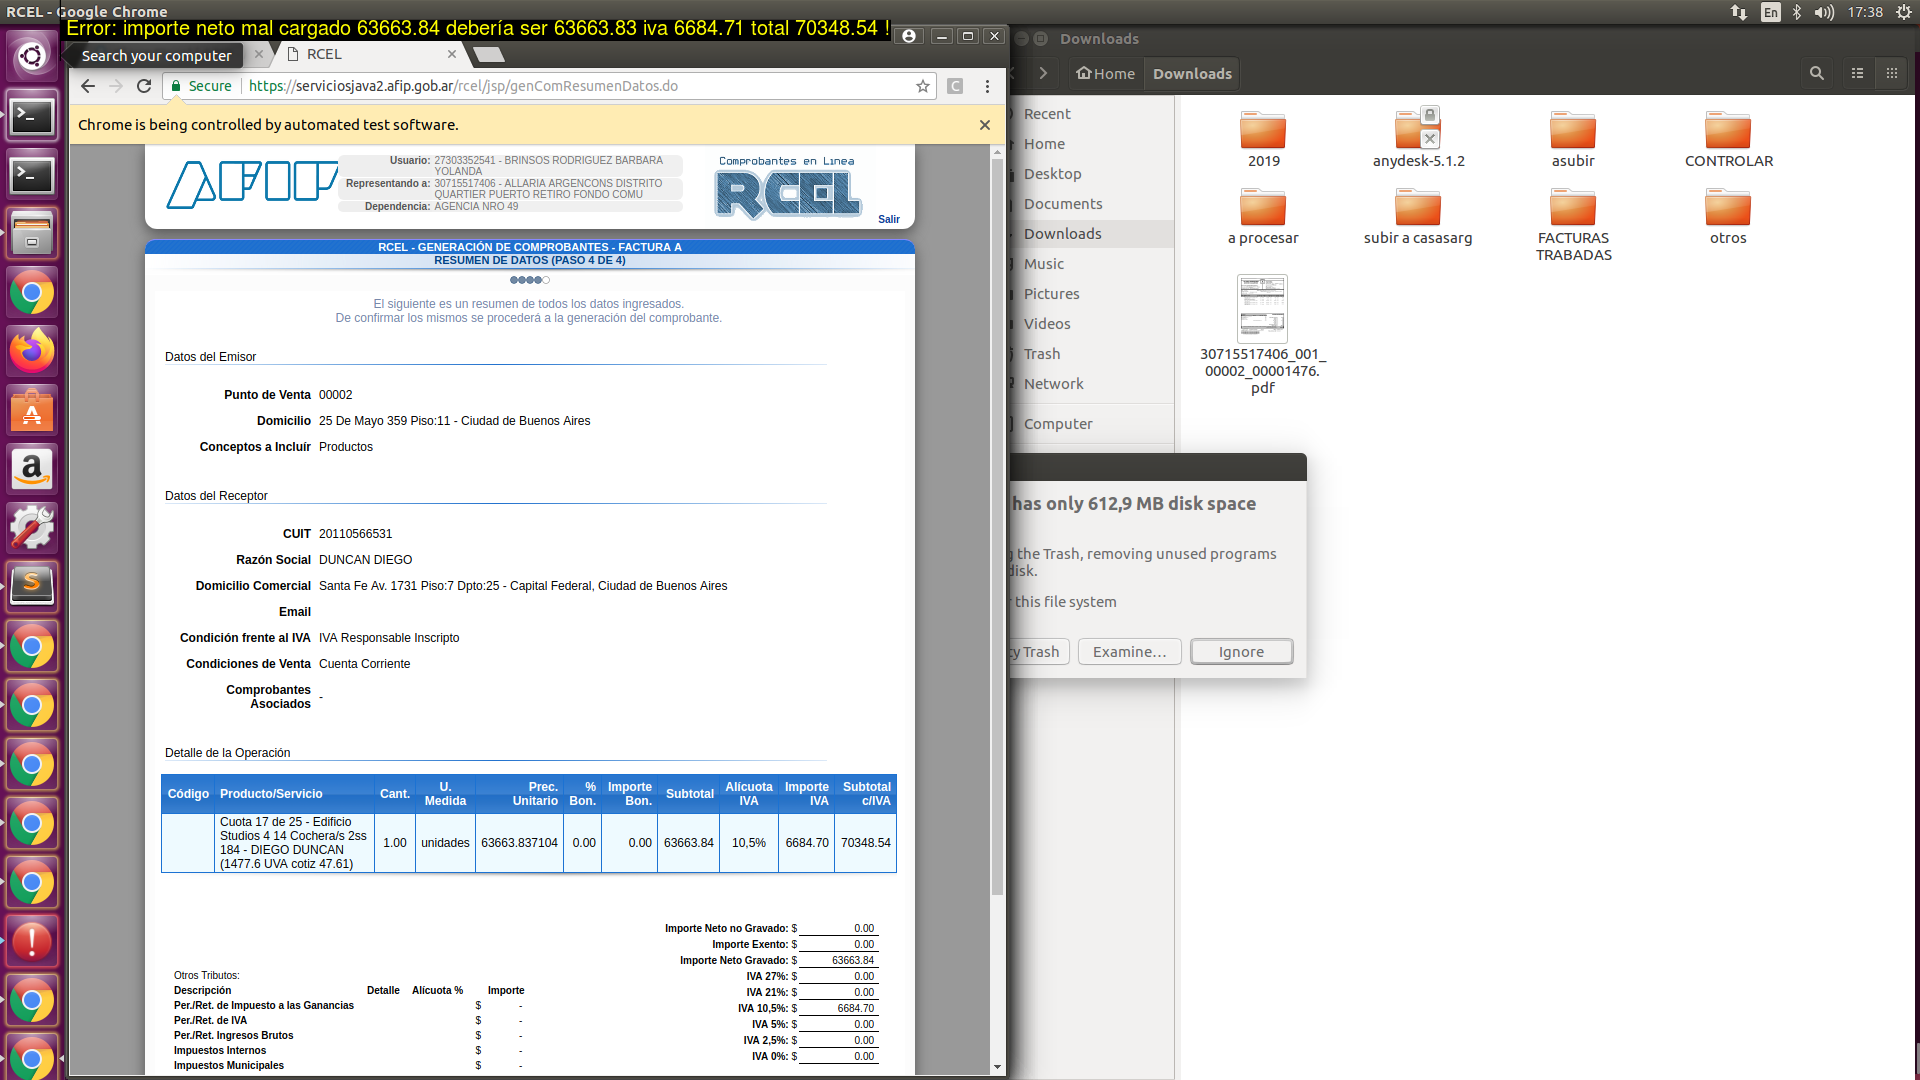Open the volume indicator in top panel
Image resolution: width=1920 pixels, height=1080 pixels.
(x=1824, y=12)
